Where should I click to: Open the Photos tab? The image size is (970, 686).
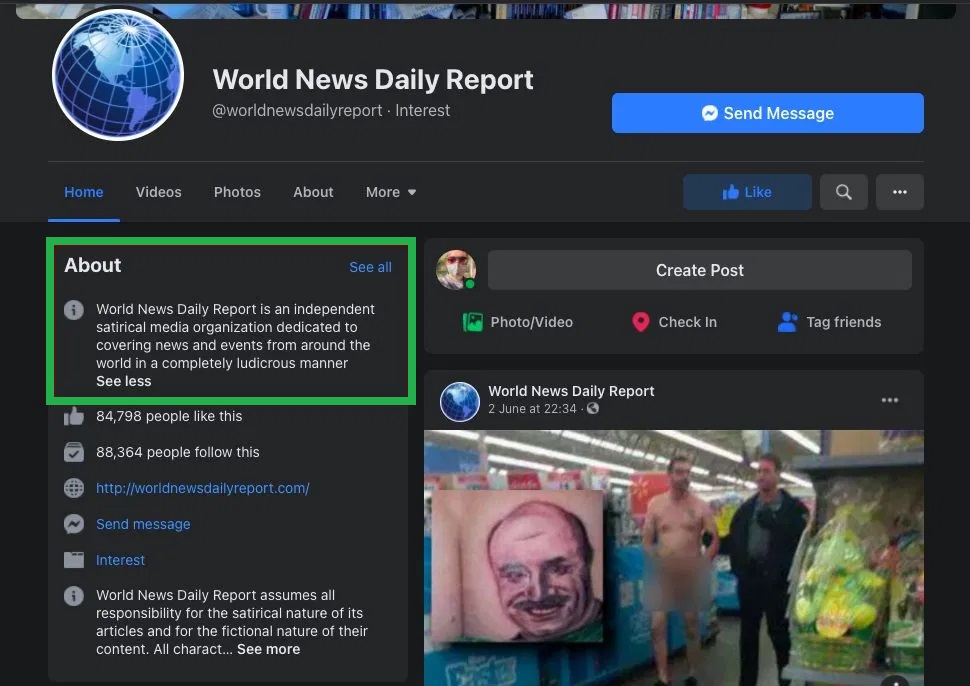point(237,192)
